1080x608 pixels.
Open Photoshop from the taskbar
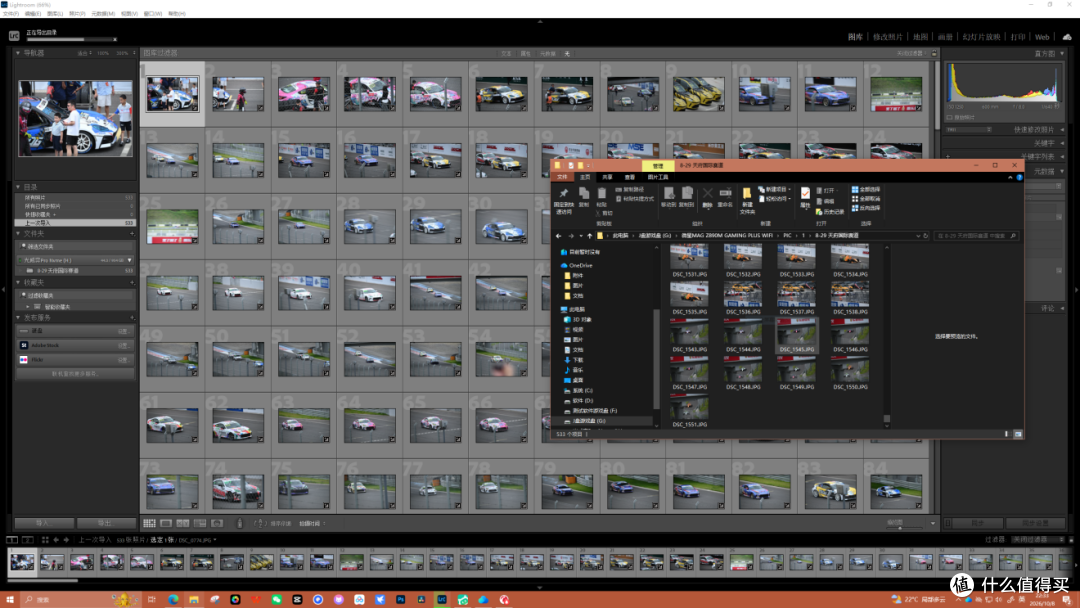coord(400,600)
